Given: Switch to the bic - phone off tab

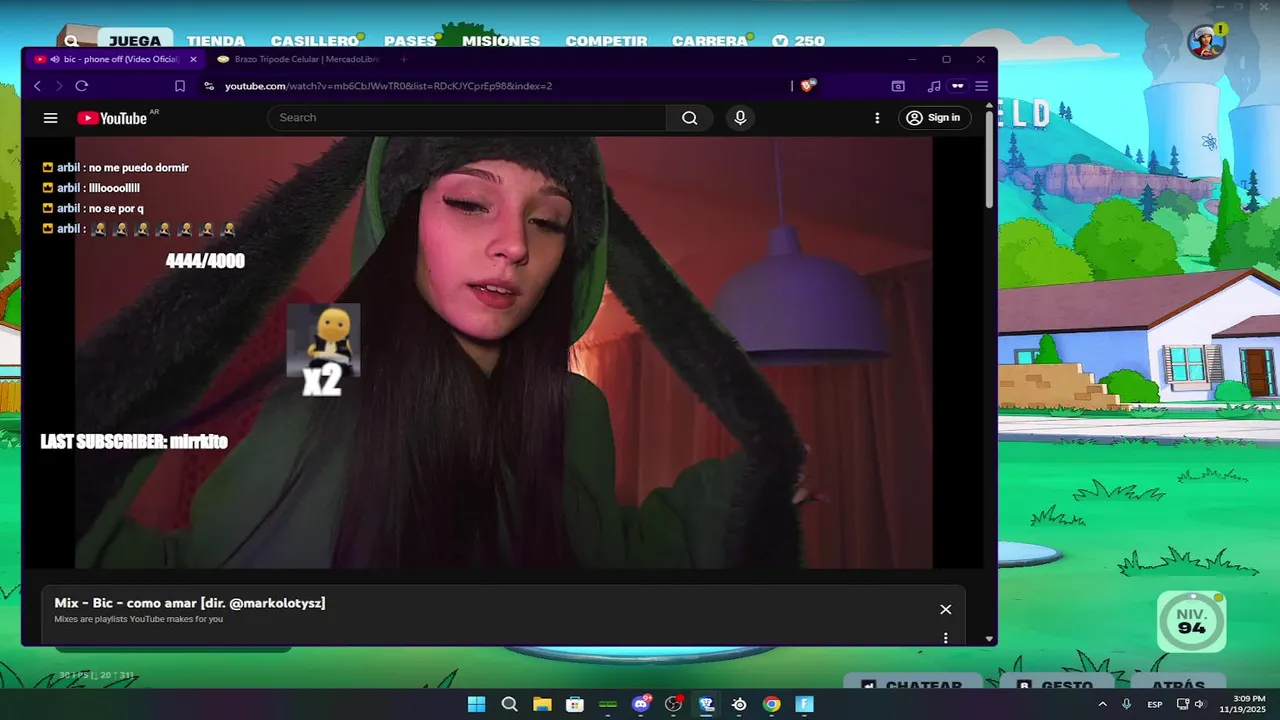Looking at the screenshot, I should coord(115,59).
